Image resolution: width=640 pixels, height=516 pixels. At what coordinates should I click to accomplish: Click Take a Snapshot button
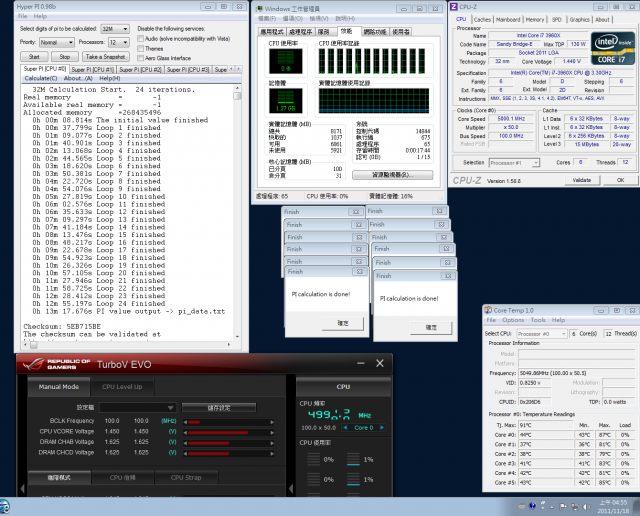click(105, 57)
